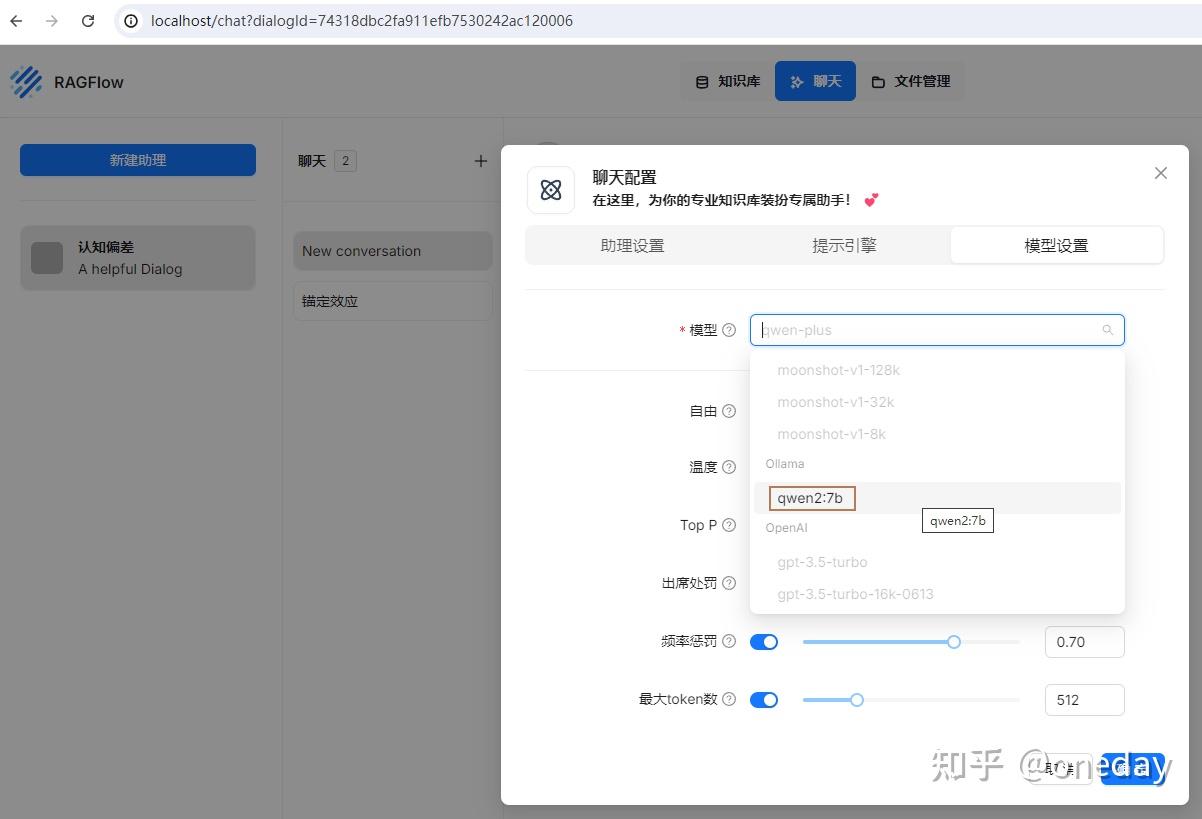Reload the page with the browser refresh icon
Viewport: 1202px width, 819px height.
[88, 20]
